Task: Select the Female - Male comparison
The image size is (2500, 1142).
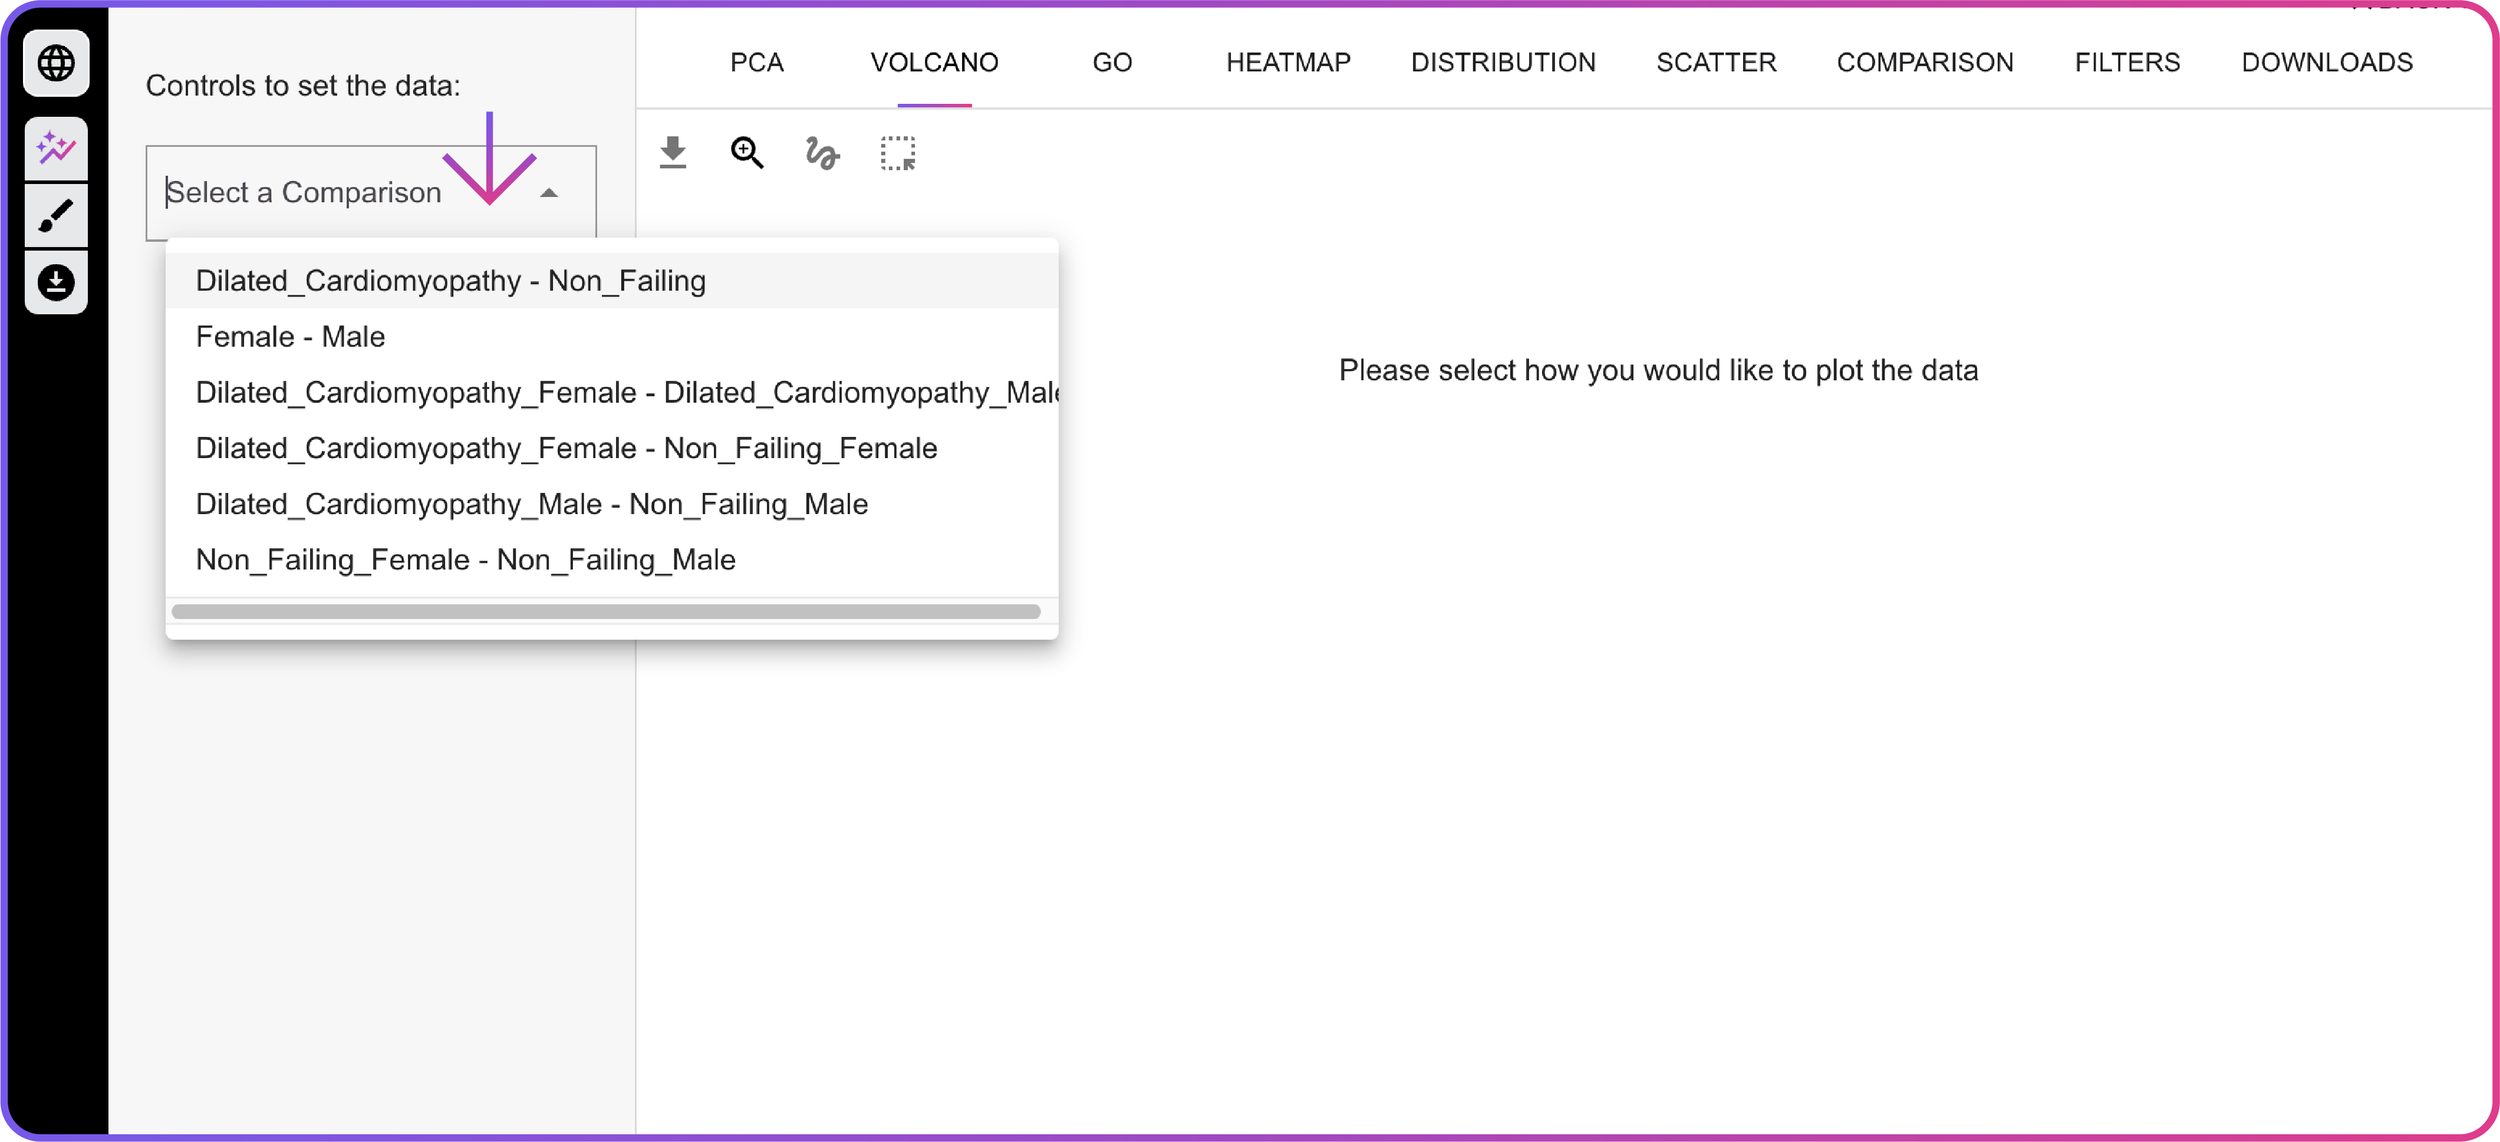Action: 290,337
